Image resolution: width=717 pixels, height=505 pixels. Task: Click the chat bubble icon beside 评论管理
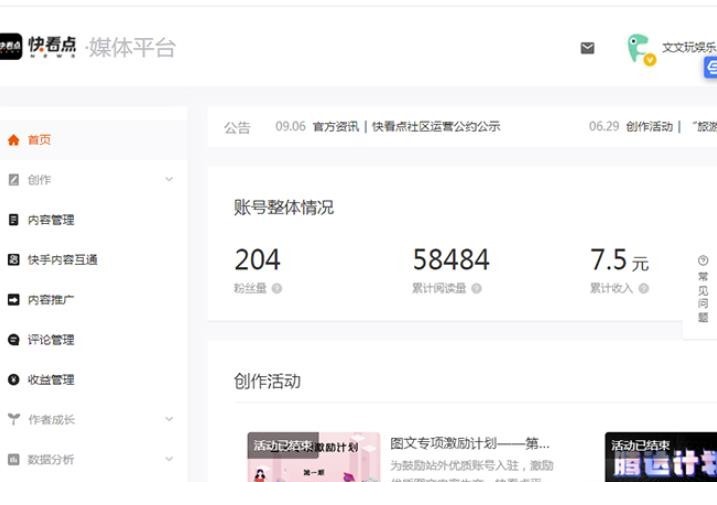pyautogui.click(x=14, y=340)
